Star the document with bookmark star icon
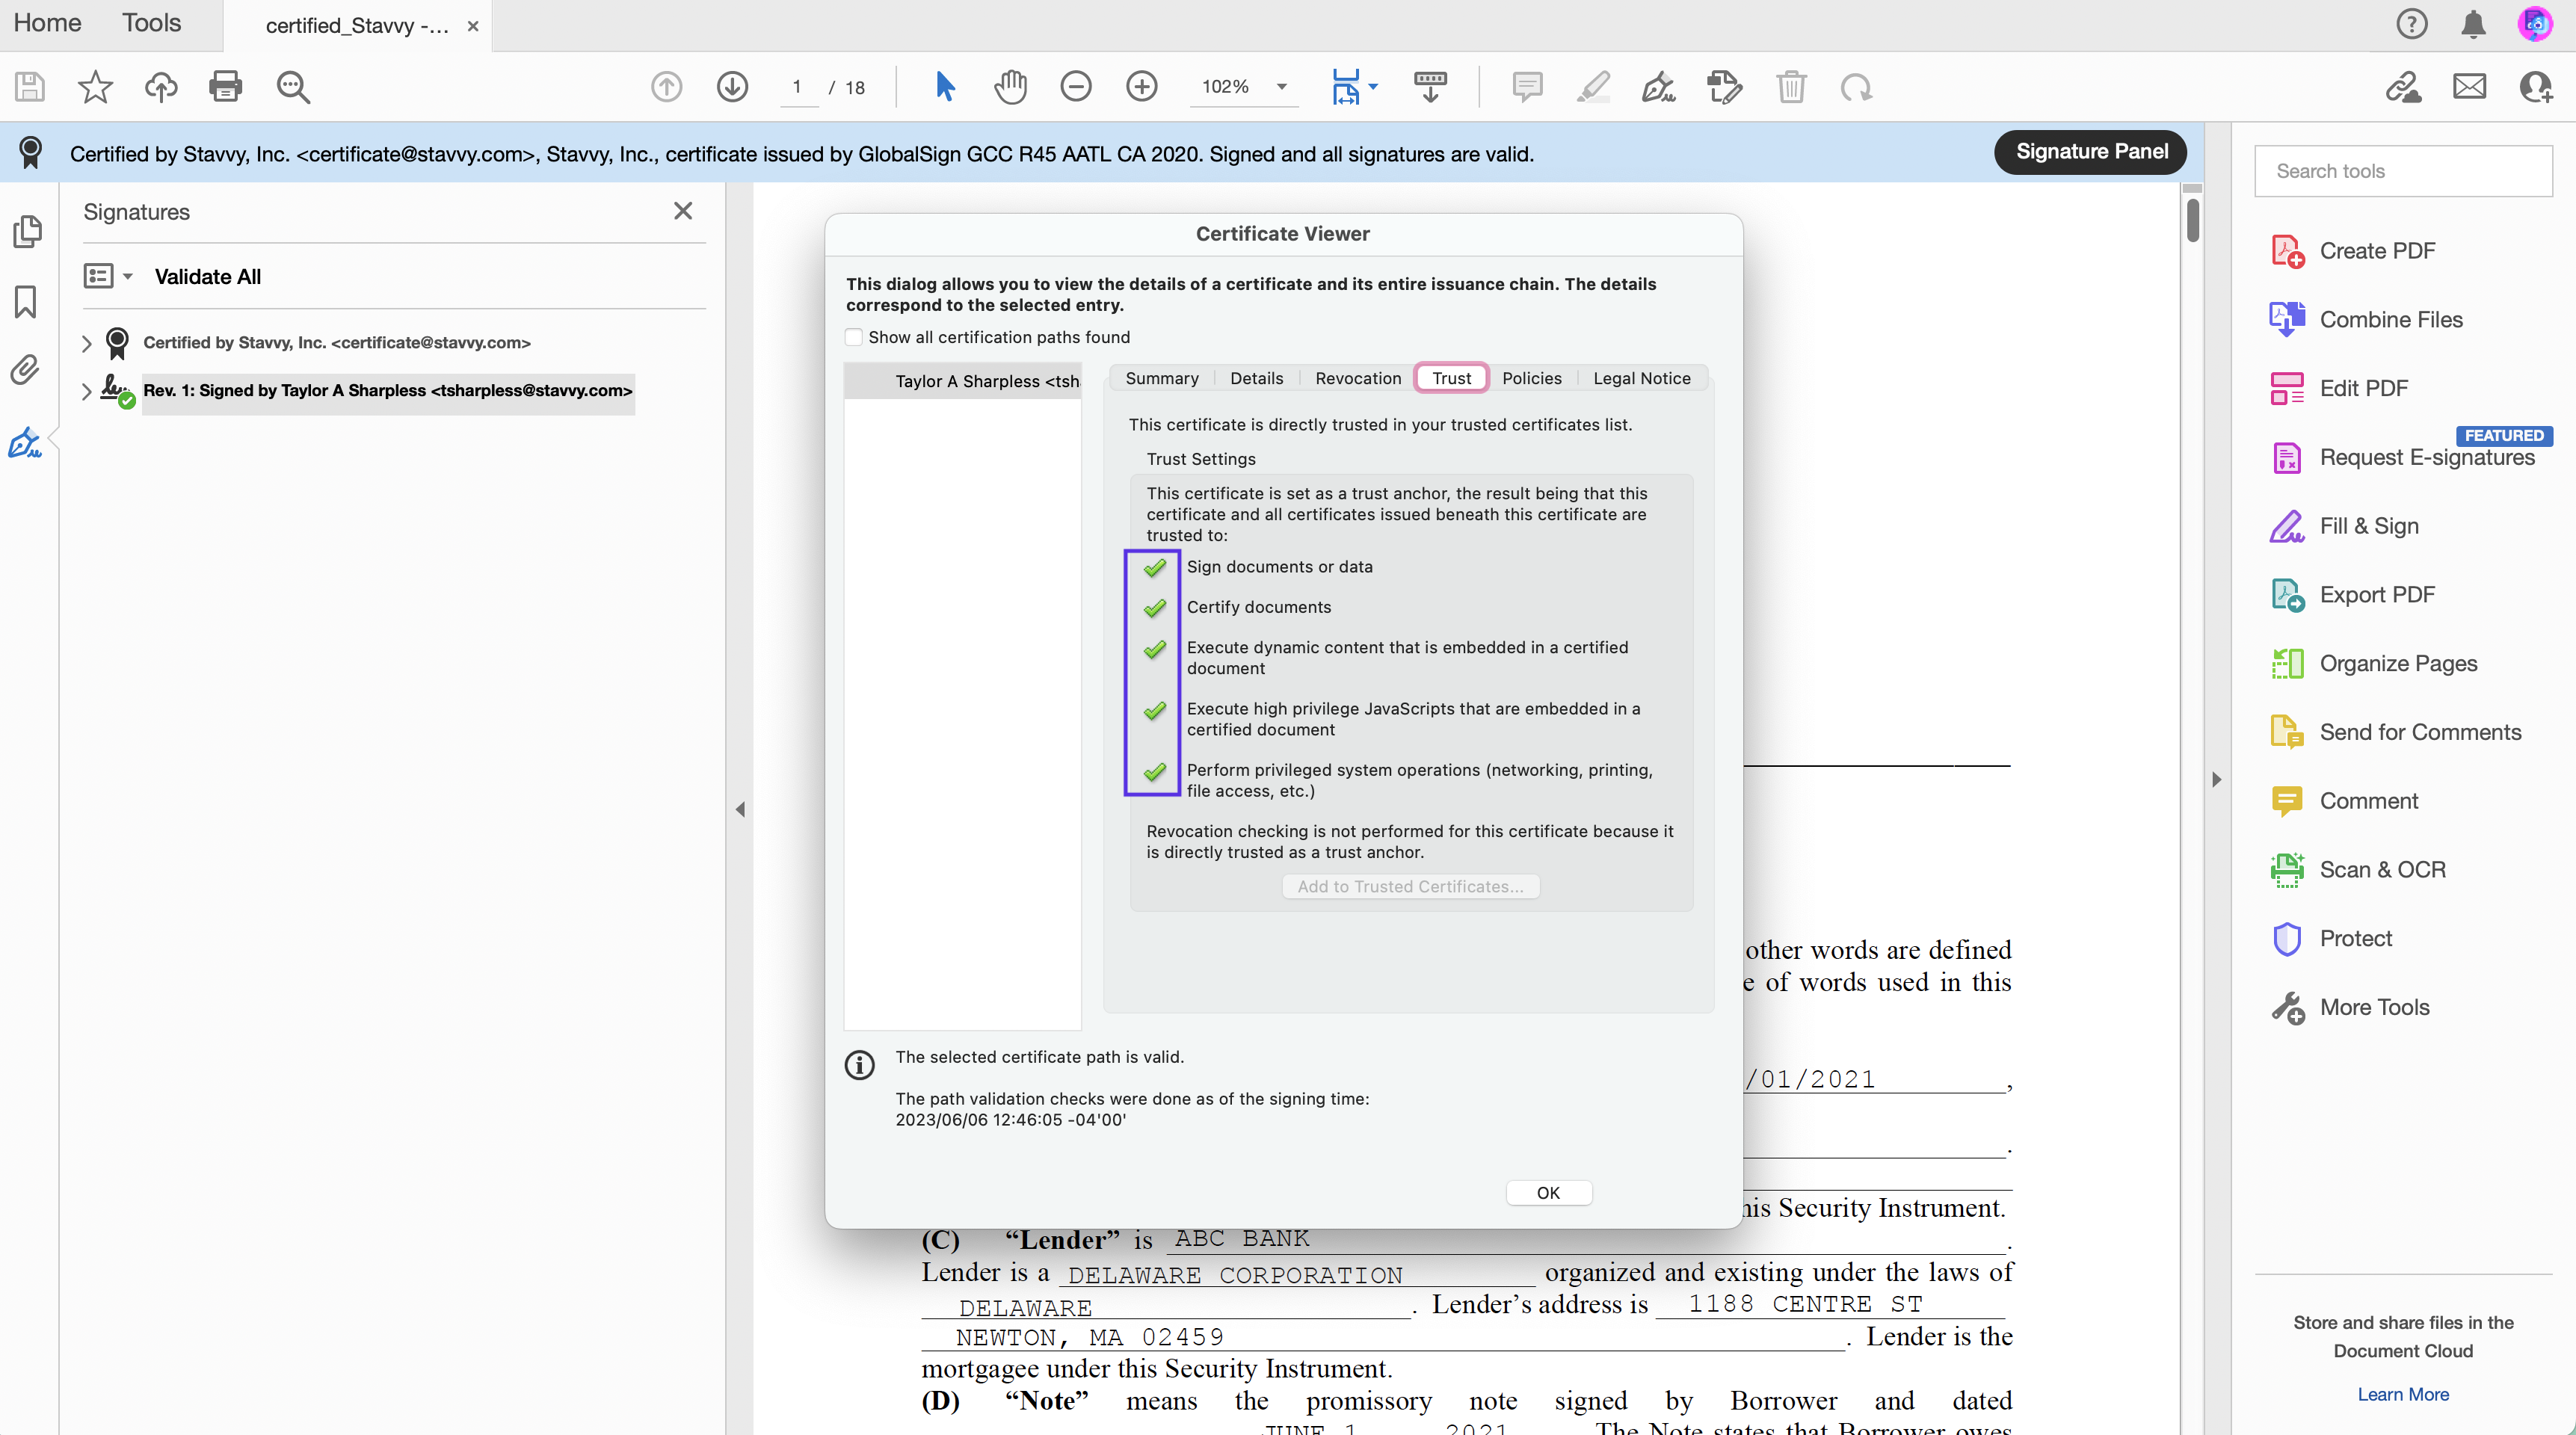This screenshot has width=2576, height=1435. pyautogui.click(x=95, y=87)
